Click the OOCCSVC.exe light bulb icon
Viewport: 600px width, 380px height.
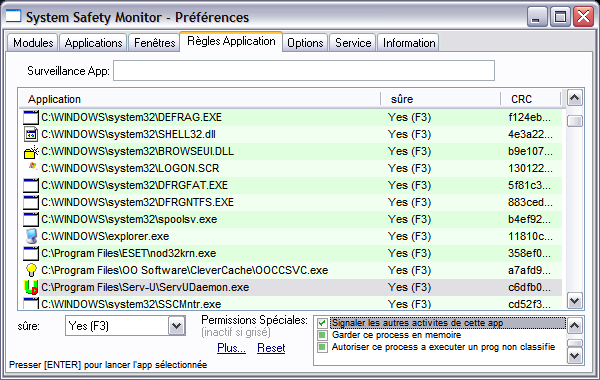coord(31,270)
